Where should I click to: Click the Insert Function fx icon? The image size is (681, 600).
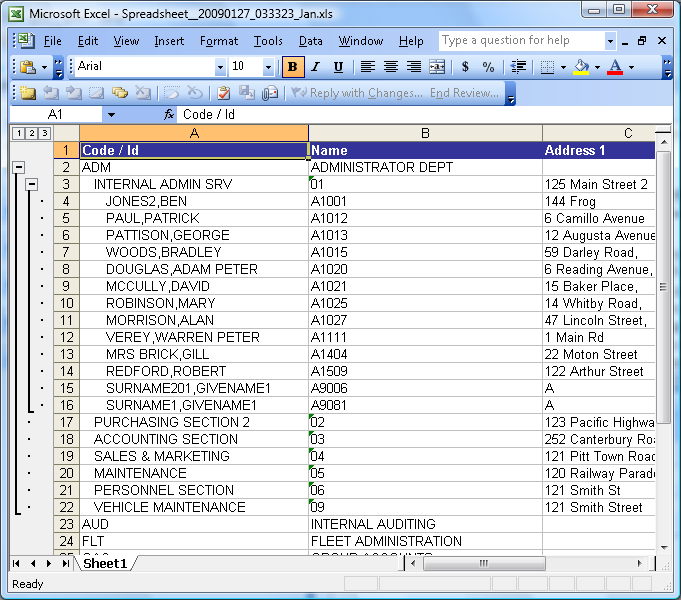(169, 115)
